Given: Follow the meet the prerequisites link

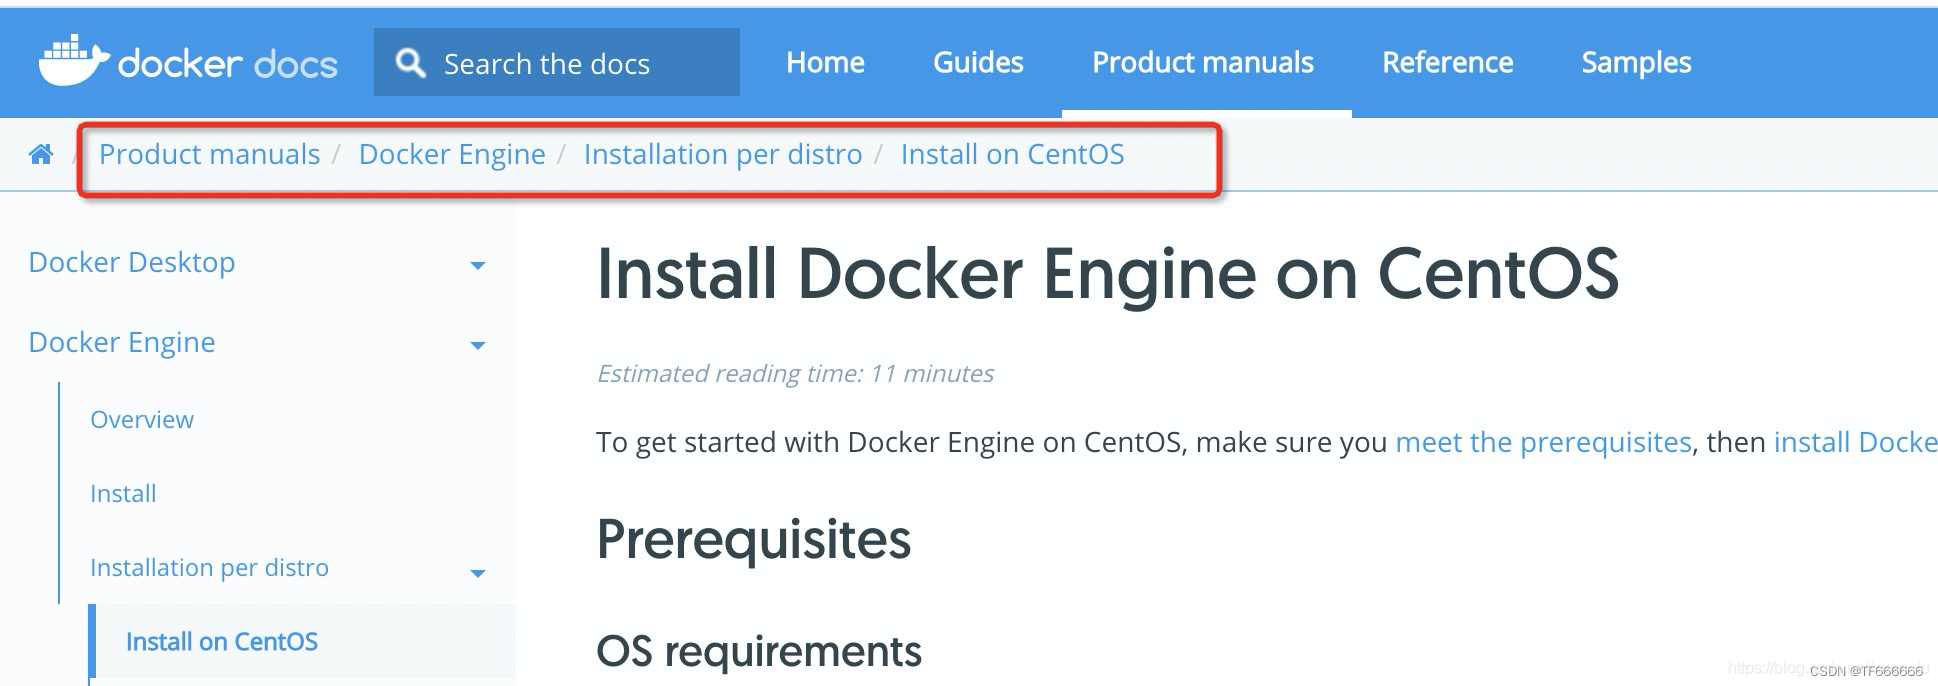Looking at the screenshot, I should coord(1543,442).
